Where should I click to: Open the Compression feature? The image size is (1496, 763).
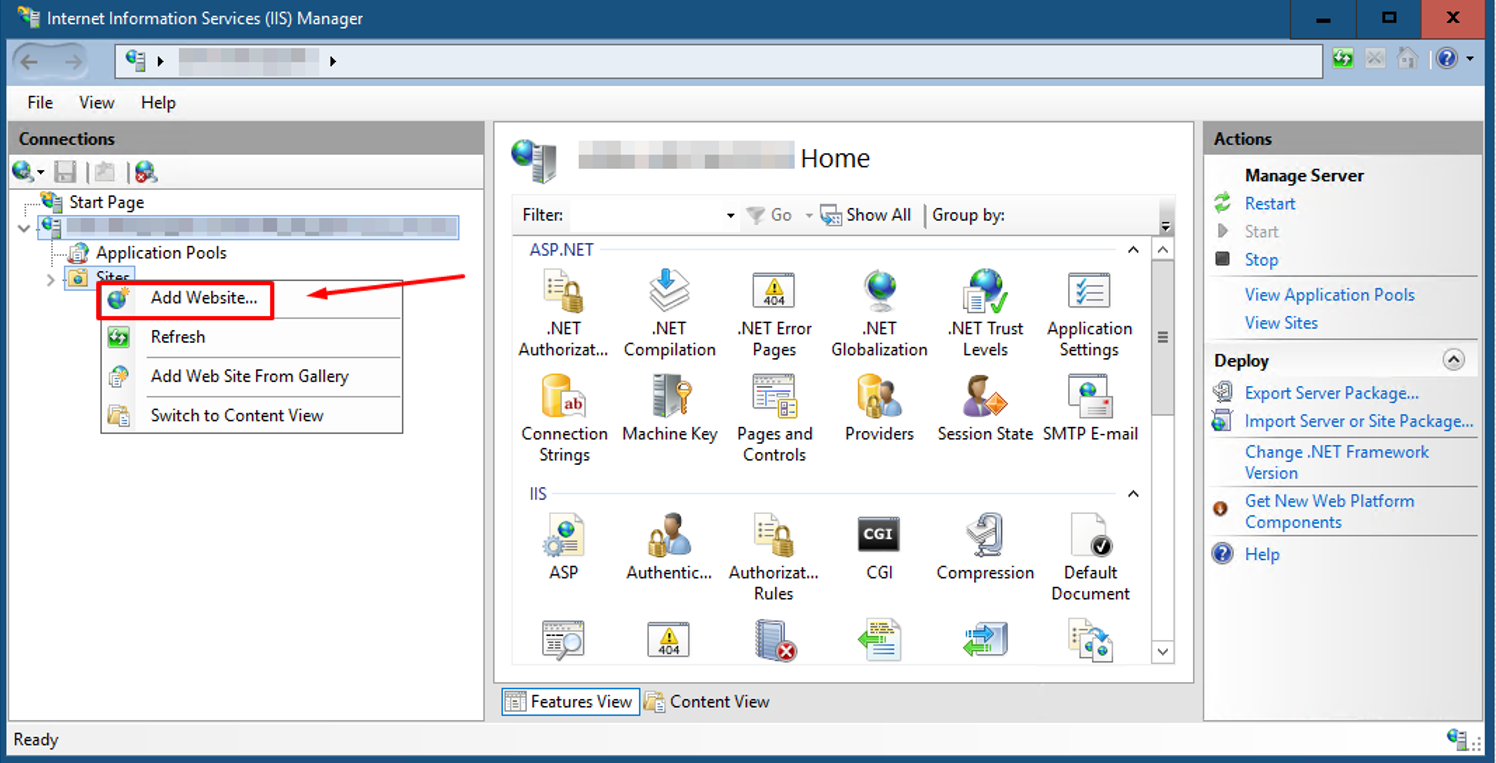[985, 547]
